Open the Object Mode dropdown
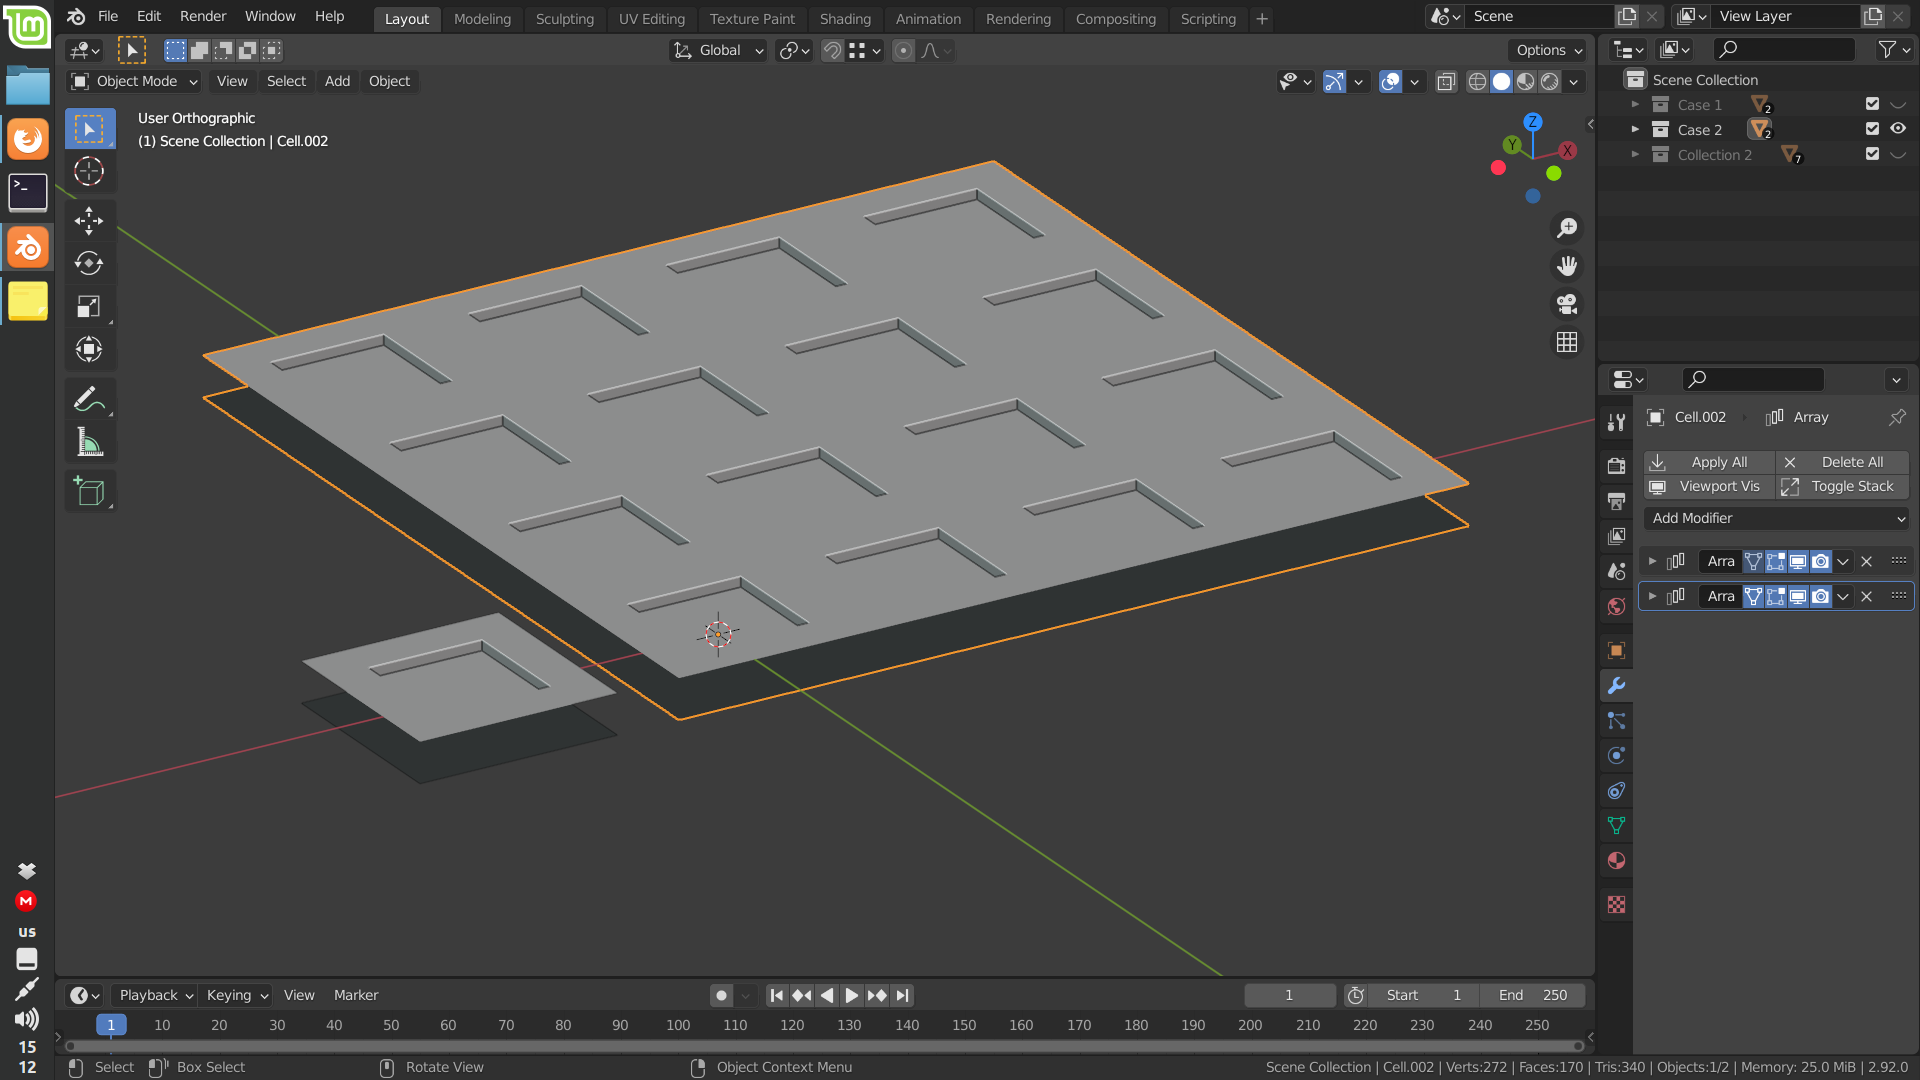Image resolution: width=1920 pixels, height=1080 pixels. pyautogui.click(x=134, y=82)
